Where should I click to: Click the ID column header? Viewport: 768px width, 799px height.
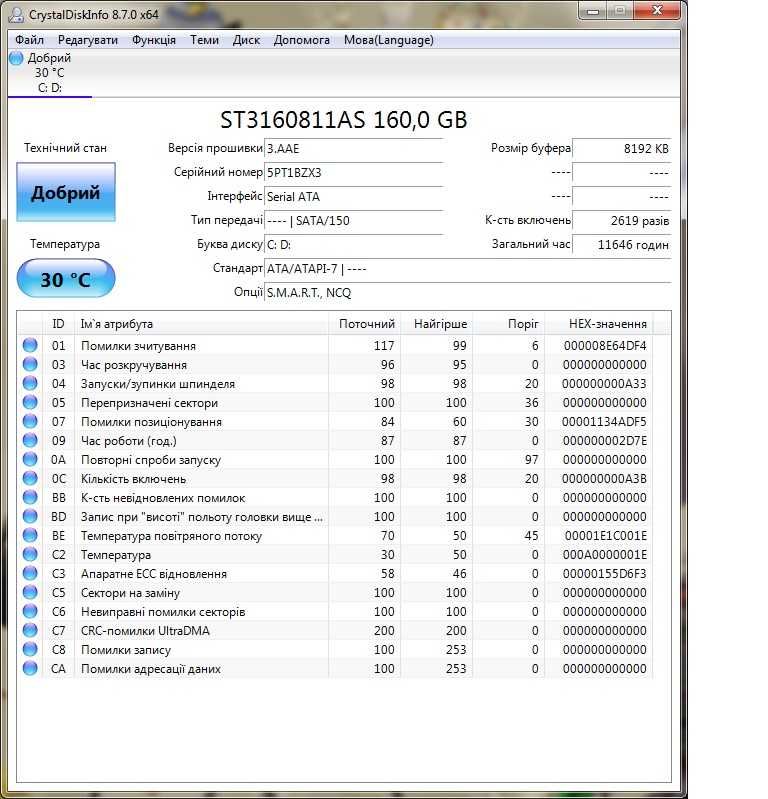click(x=58, y=324)
